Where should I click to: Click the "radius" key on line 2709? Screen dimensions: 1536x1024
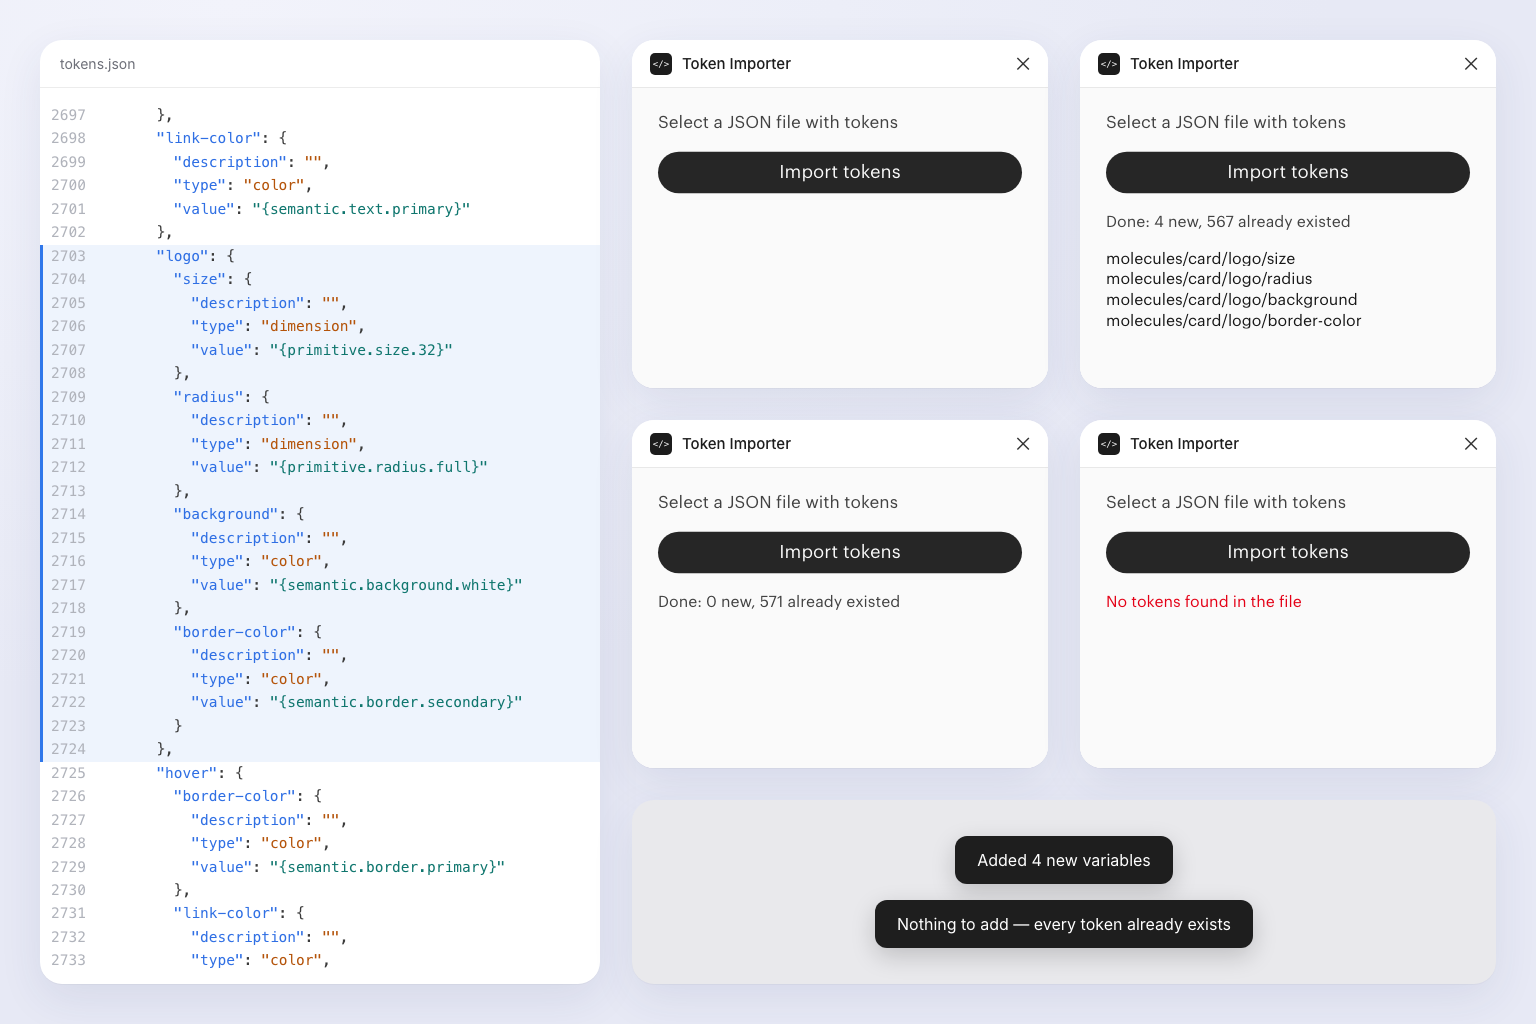click(x=209, y=397)
